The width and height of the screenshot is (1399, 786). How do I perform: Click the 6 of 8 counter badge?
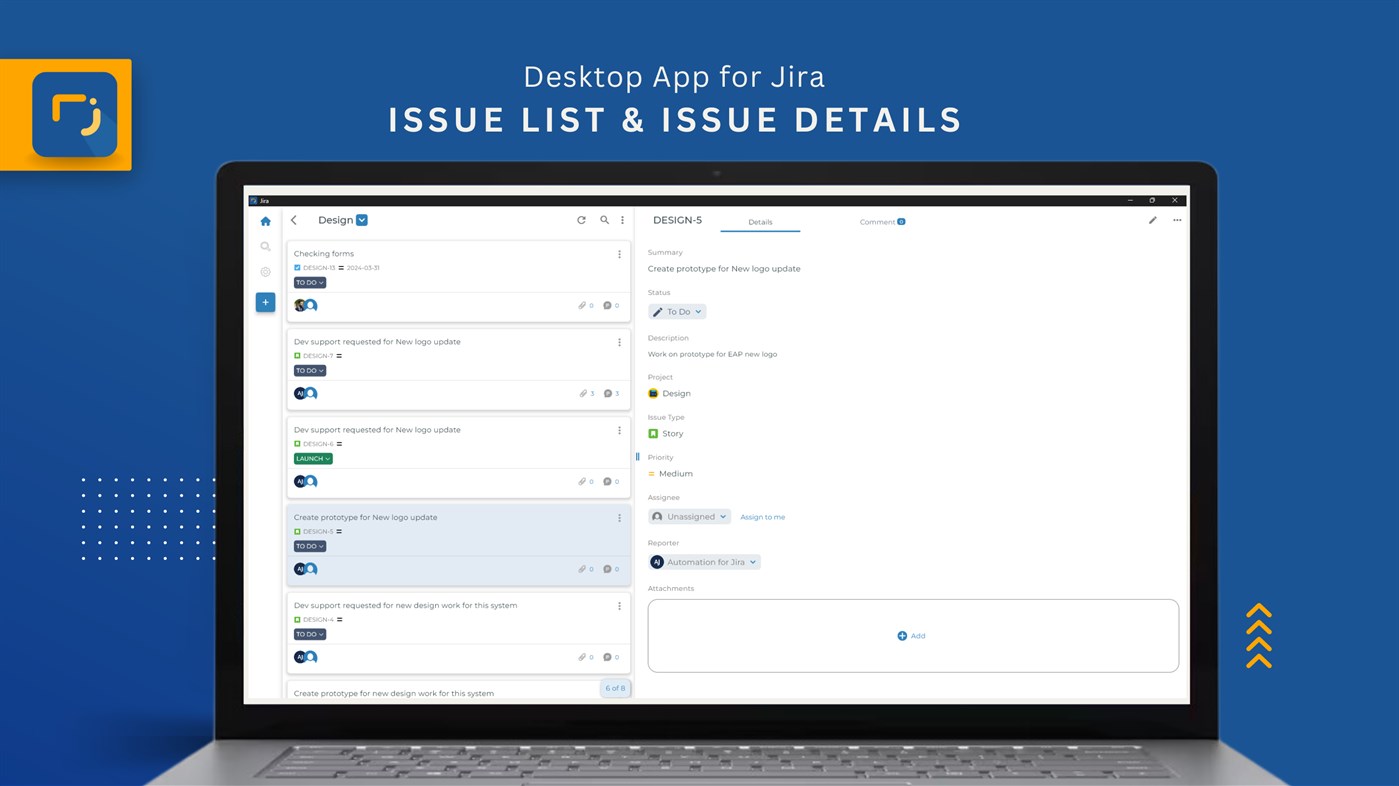tap(615, 687)
